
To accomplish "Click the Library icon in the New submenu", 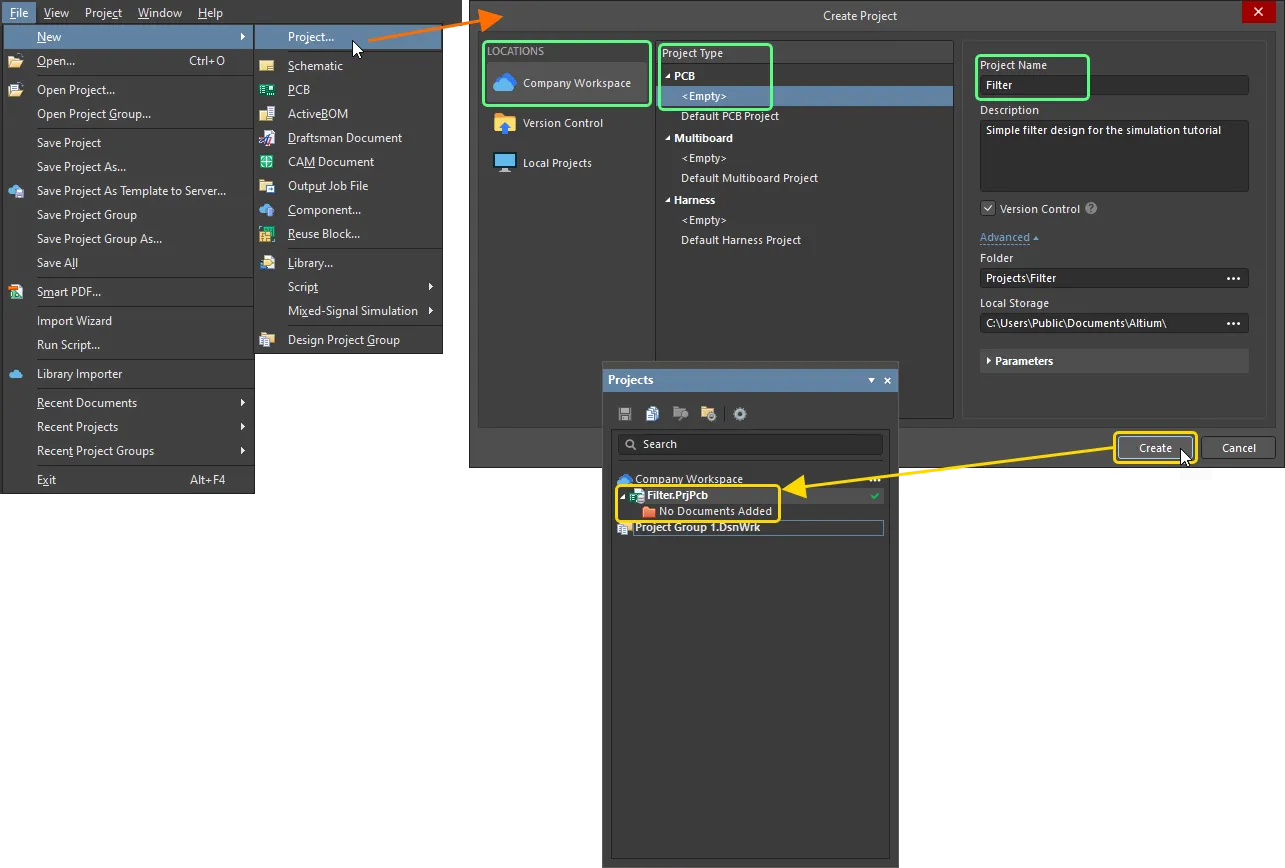I will [267, 263].
